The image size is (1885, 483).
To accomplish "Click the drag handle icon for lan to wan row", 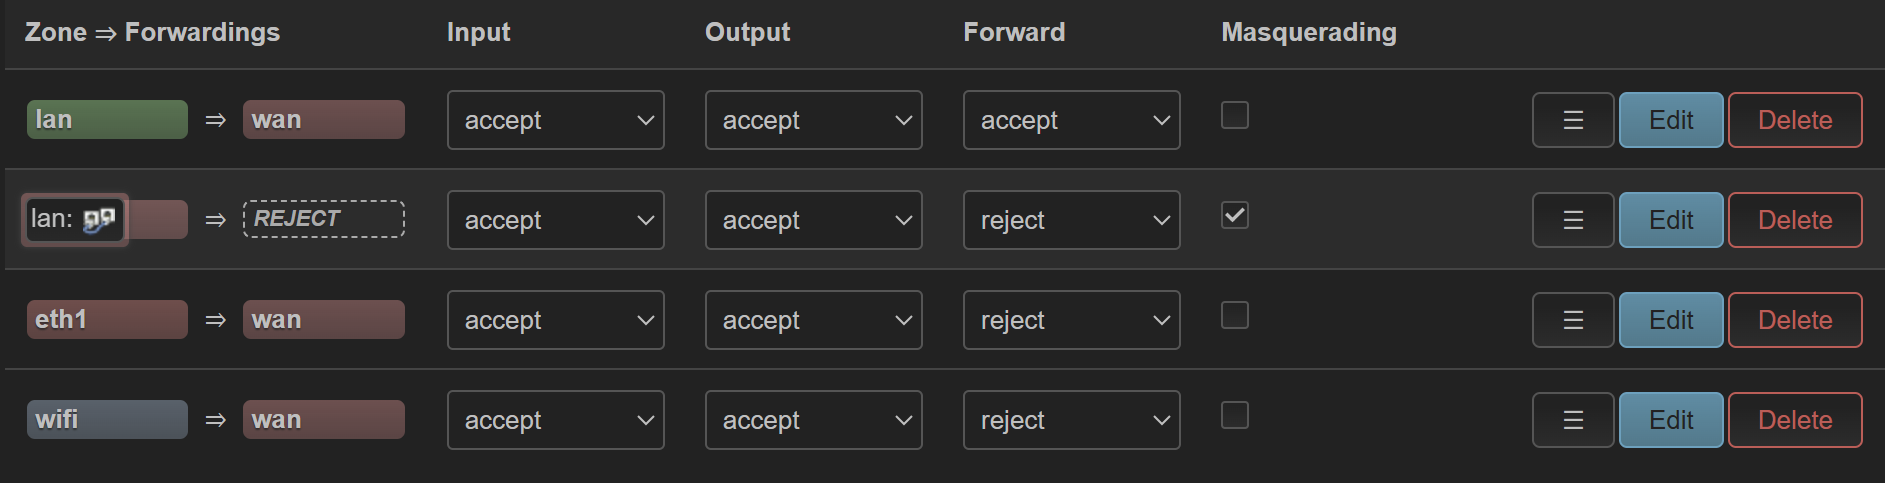I will click(1573, 120).
